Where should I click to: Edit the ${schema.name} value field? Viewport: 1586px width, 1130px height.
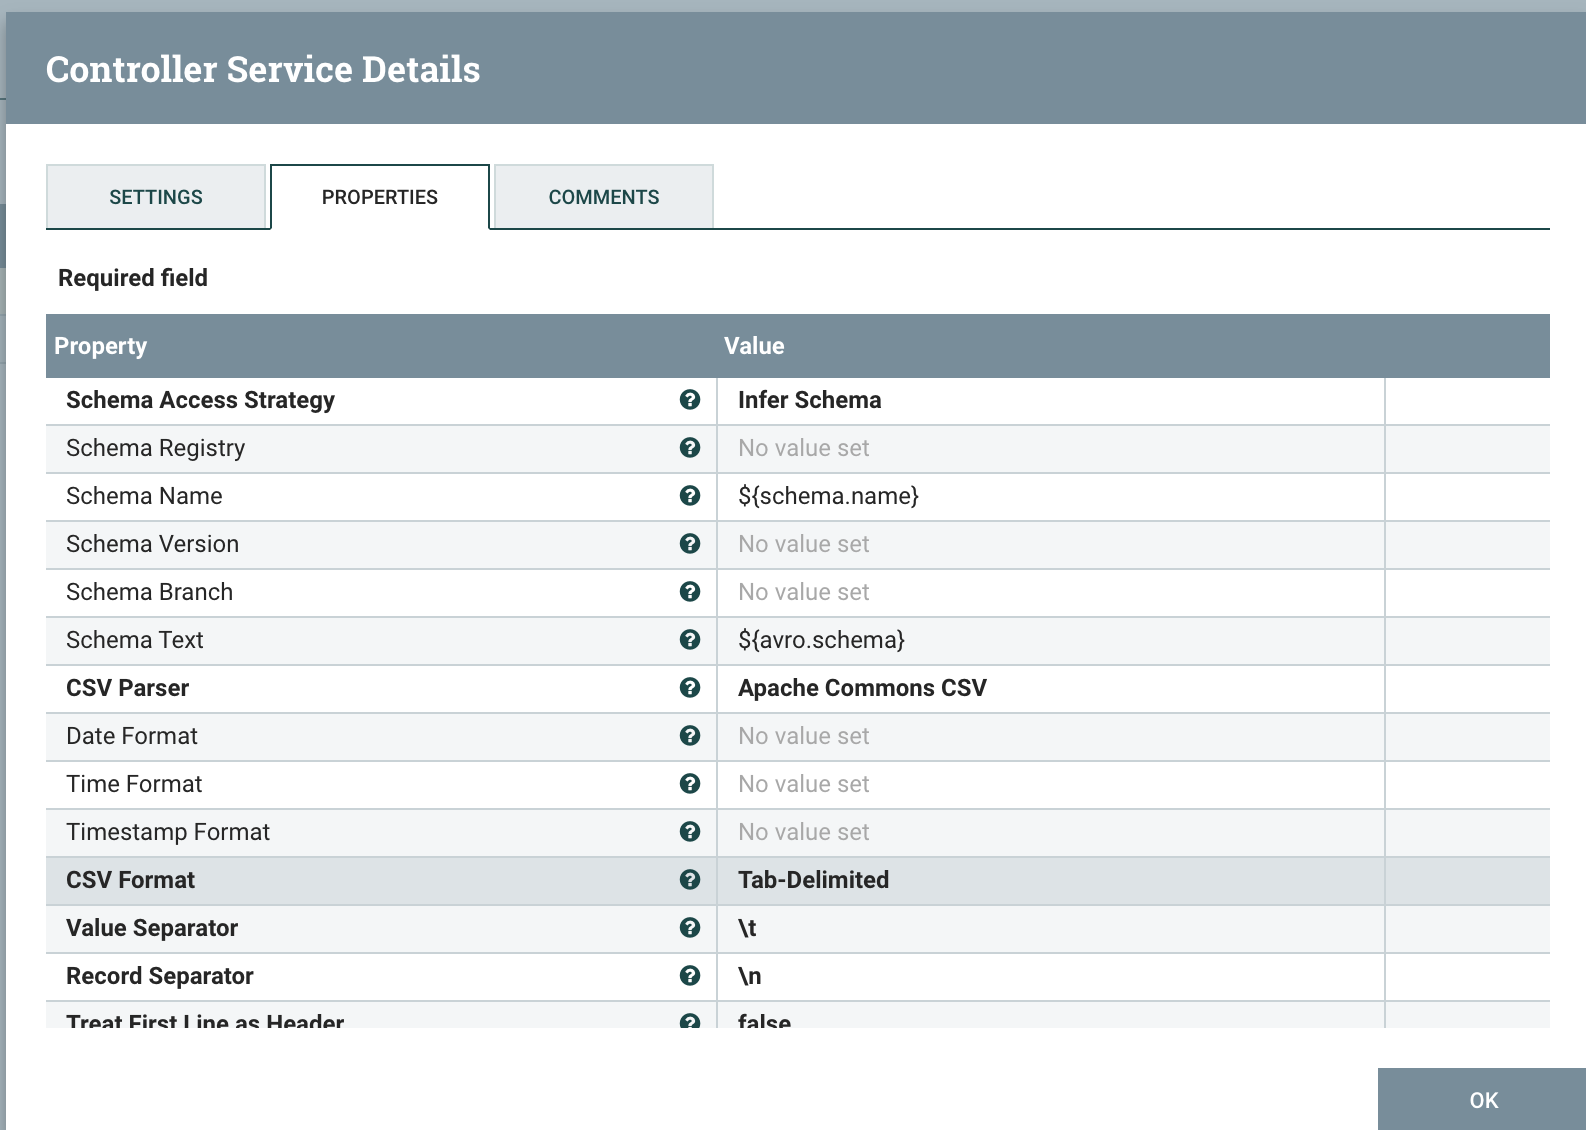point(1050,496)
